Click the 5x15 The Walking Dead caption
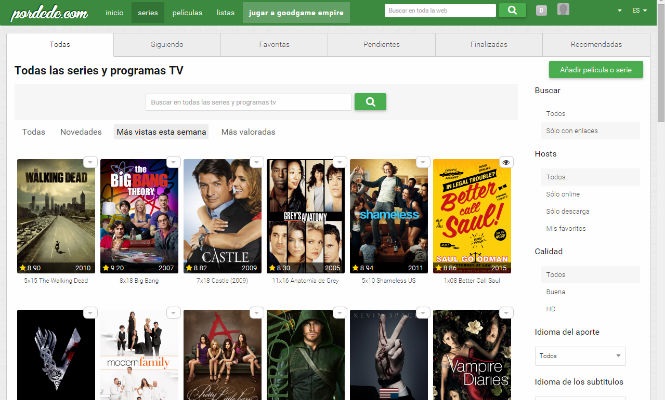Screen dimensions: 665x400 click(x=56, y=280)
